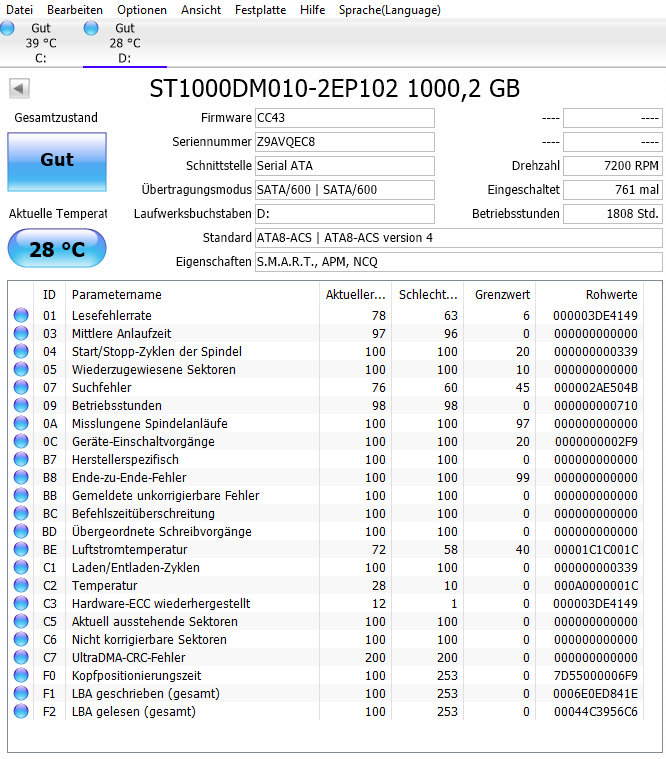Click status icon for Aktuell ausstehende Sektoren
Screen dimensions: 666x759
pos(21,622)
